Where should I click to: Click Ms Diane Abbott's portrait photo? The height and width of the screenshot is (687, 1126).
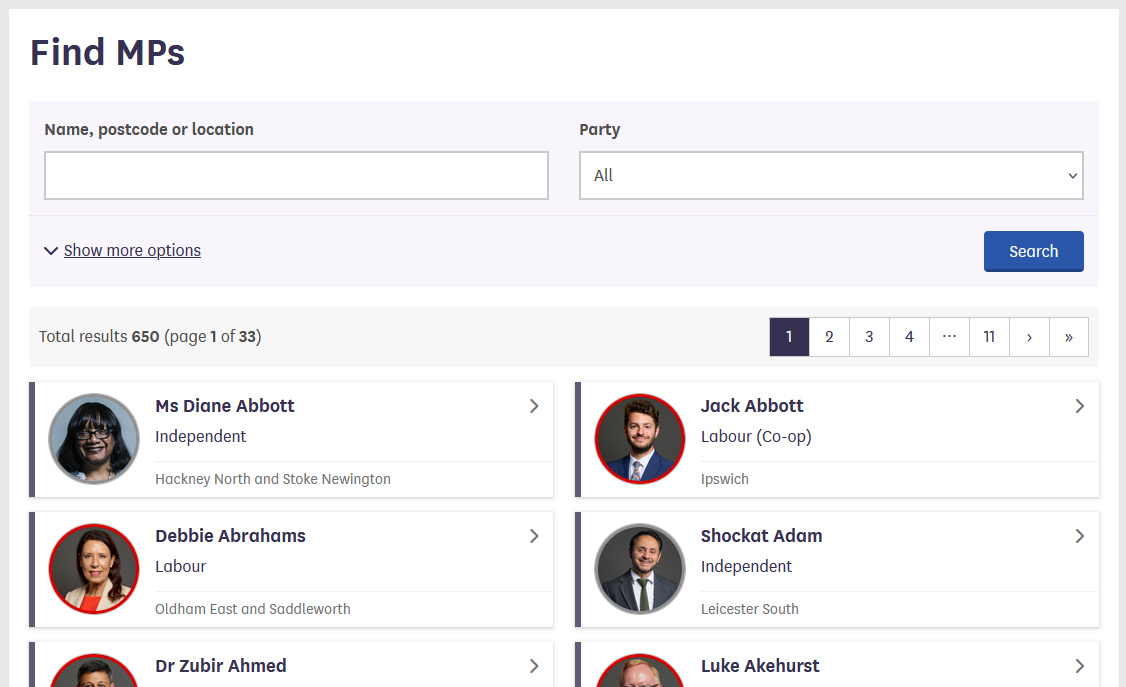[x=94, y=439]
